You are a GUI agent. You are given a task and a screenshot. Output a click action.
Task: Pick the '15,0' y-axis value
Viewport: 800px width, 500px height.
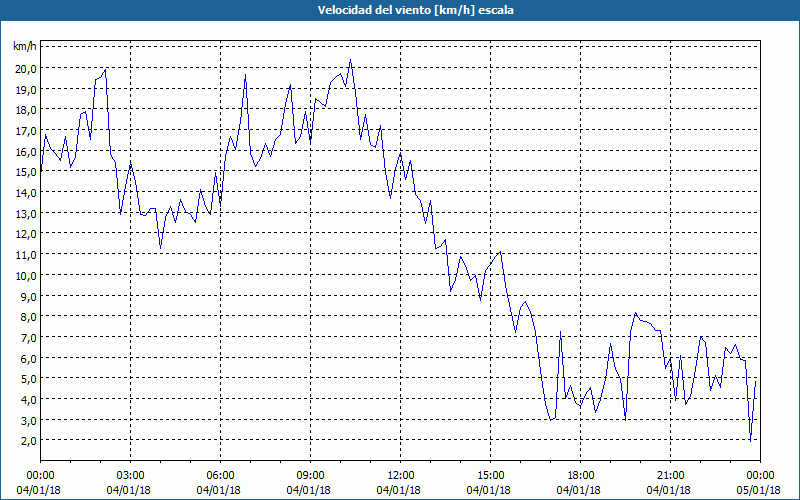pos(26,172)
